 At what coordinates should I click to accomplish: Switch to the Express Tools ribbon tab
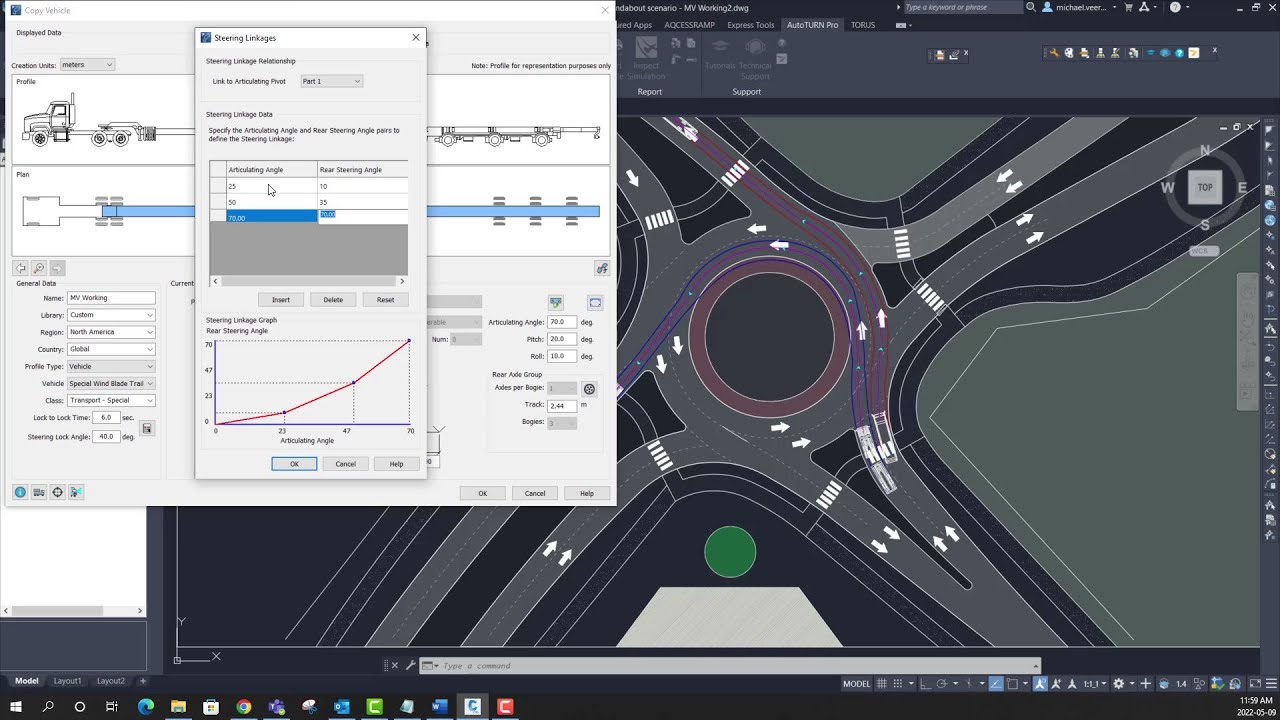pos(751,25)
